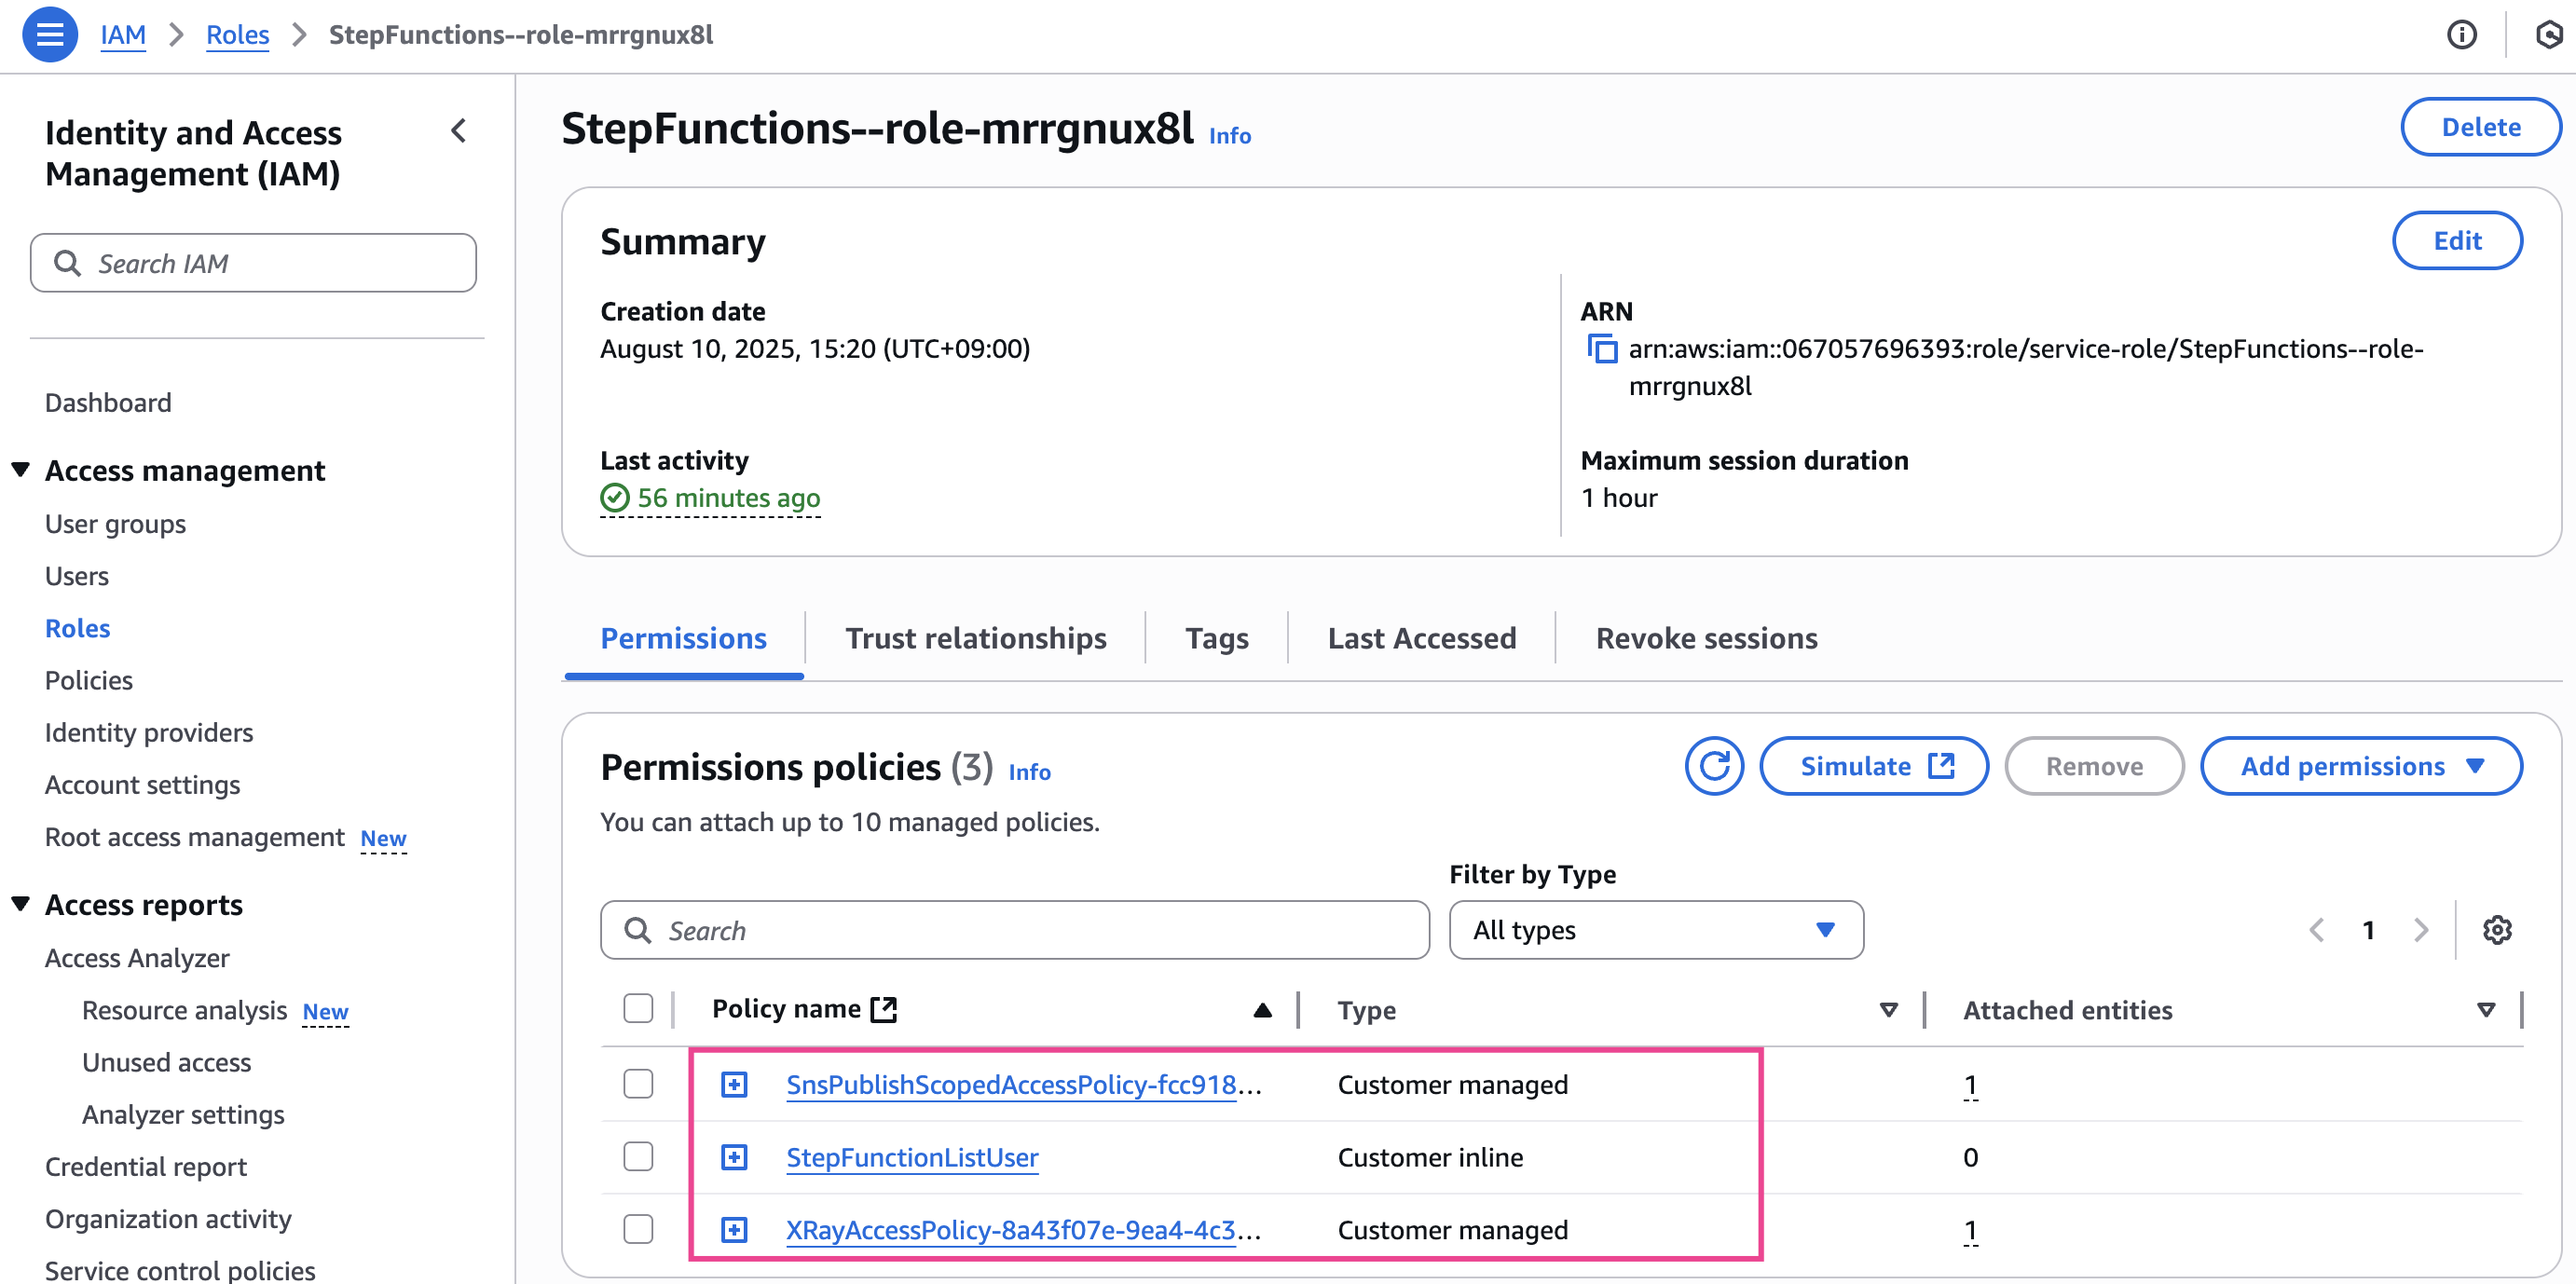Screen dimensions: 2576x1284
Task: Open the XRayAccessPolicy policy link
Action: (1010, 1230)
